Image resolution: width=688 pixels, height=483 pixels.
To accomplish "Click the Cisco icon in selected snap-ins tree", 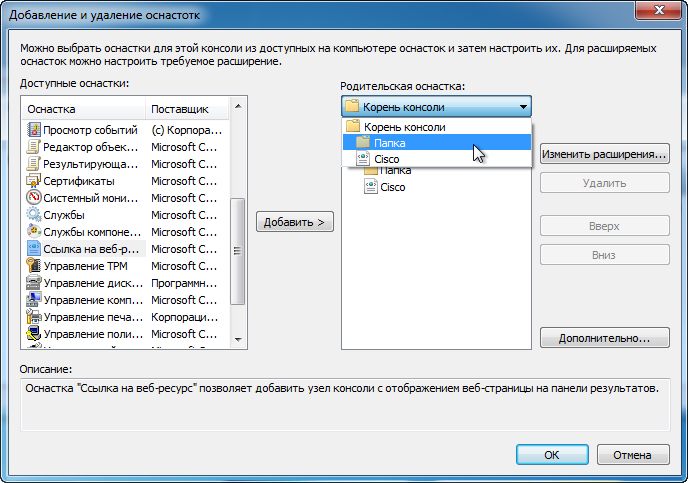I will coord(371,187).
